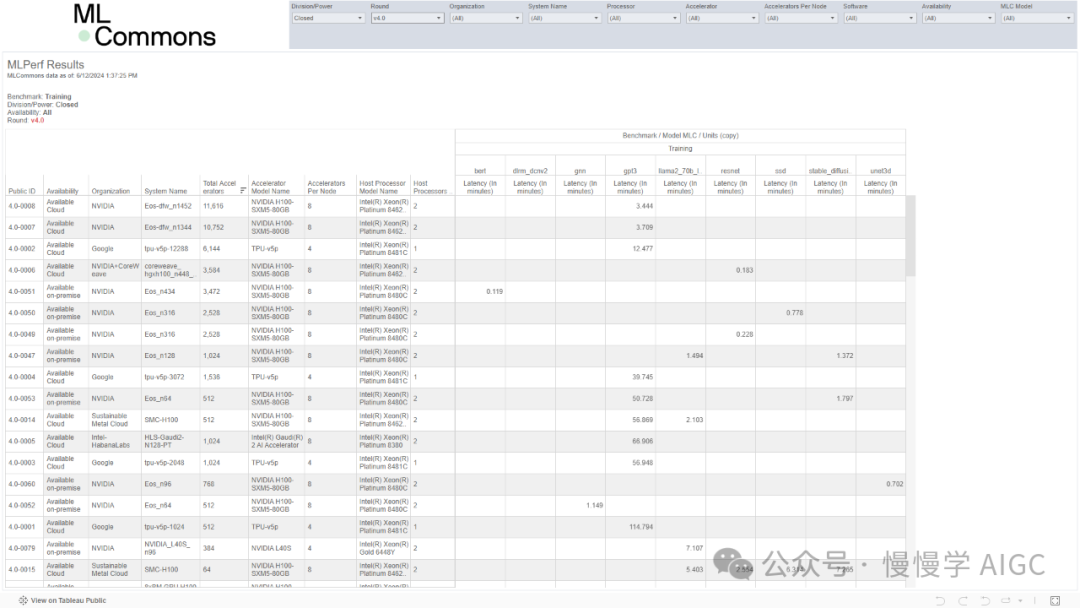Select gpt3 latency value 114.794
Screen dimensions: 1080x608
[x=641, y=527]
